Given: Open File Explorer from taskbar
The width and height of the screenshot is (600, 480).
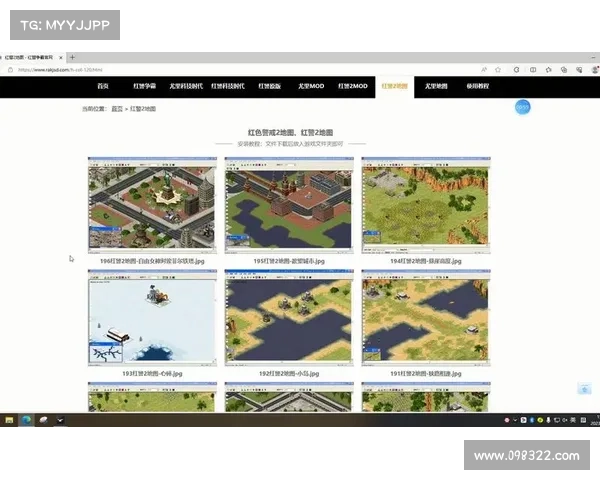Looking at the screenshot, I should (x=9, y=420).
